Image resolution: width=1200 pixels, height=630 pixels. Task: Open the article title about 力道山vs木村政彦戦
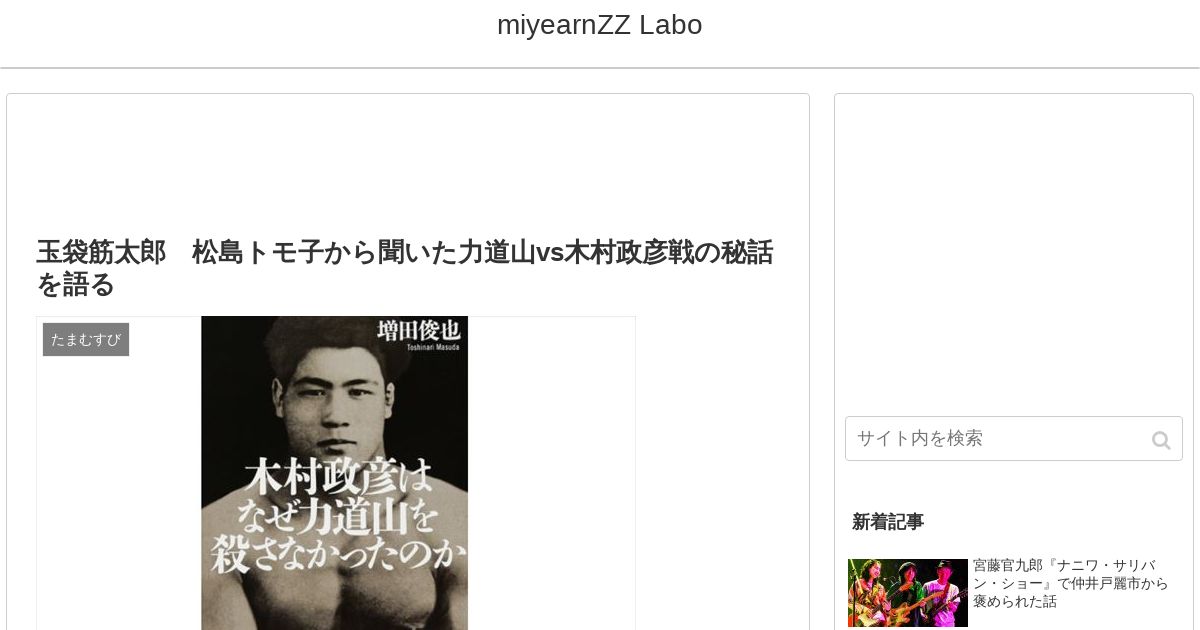(x=405, y=268)
